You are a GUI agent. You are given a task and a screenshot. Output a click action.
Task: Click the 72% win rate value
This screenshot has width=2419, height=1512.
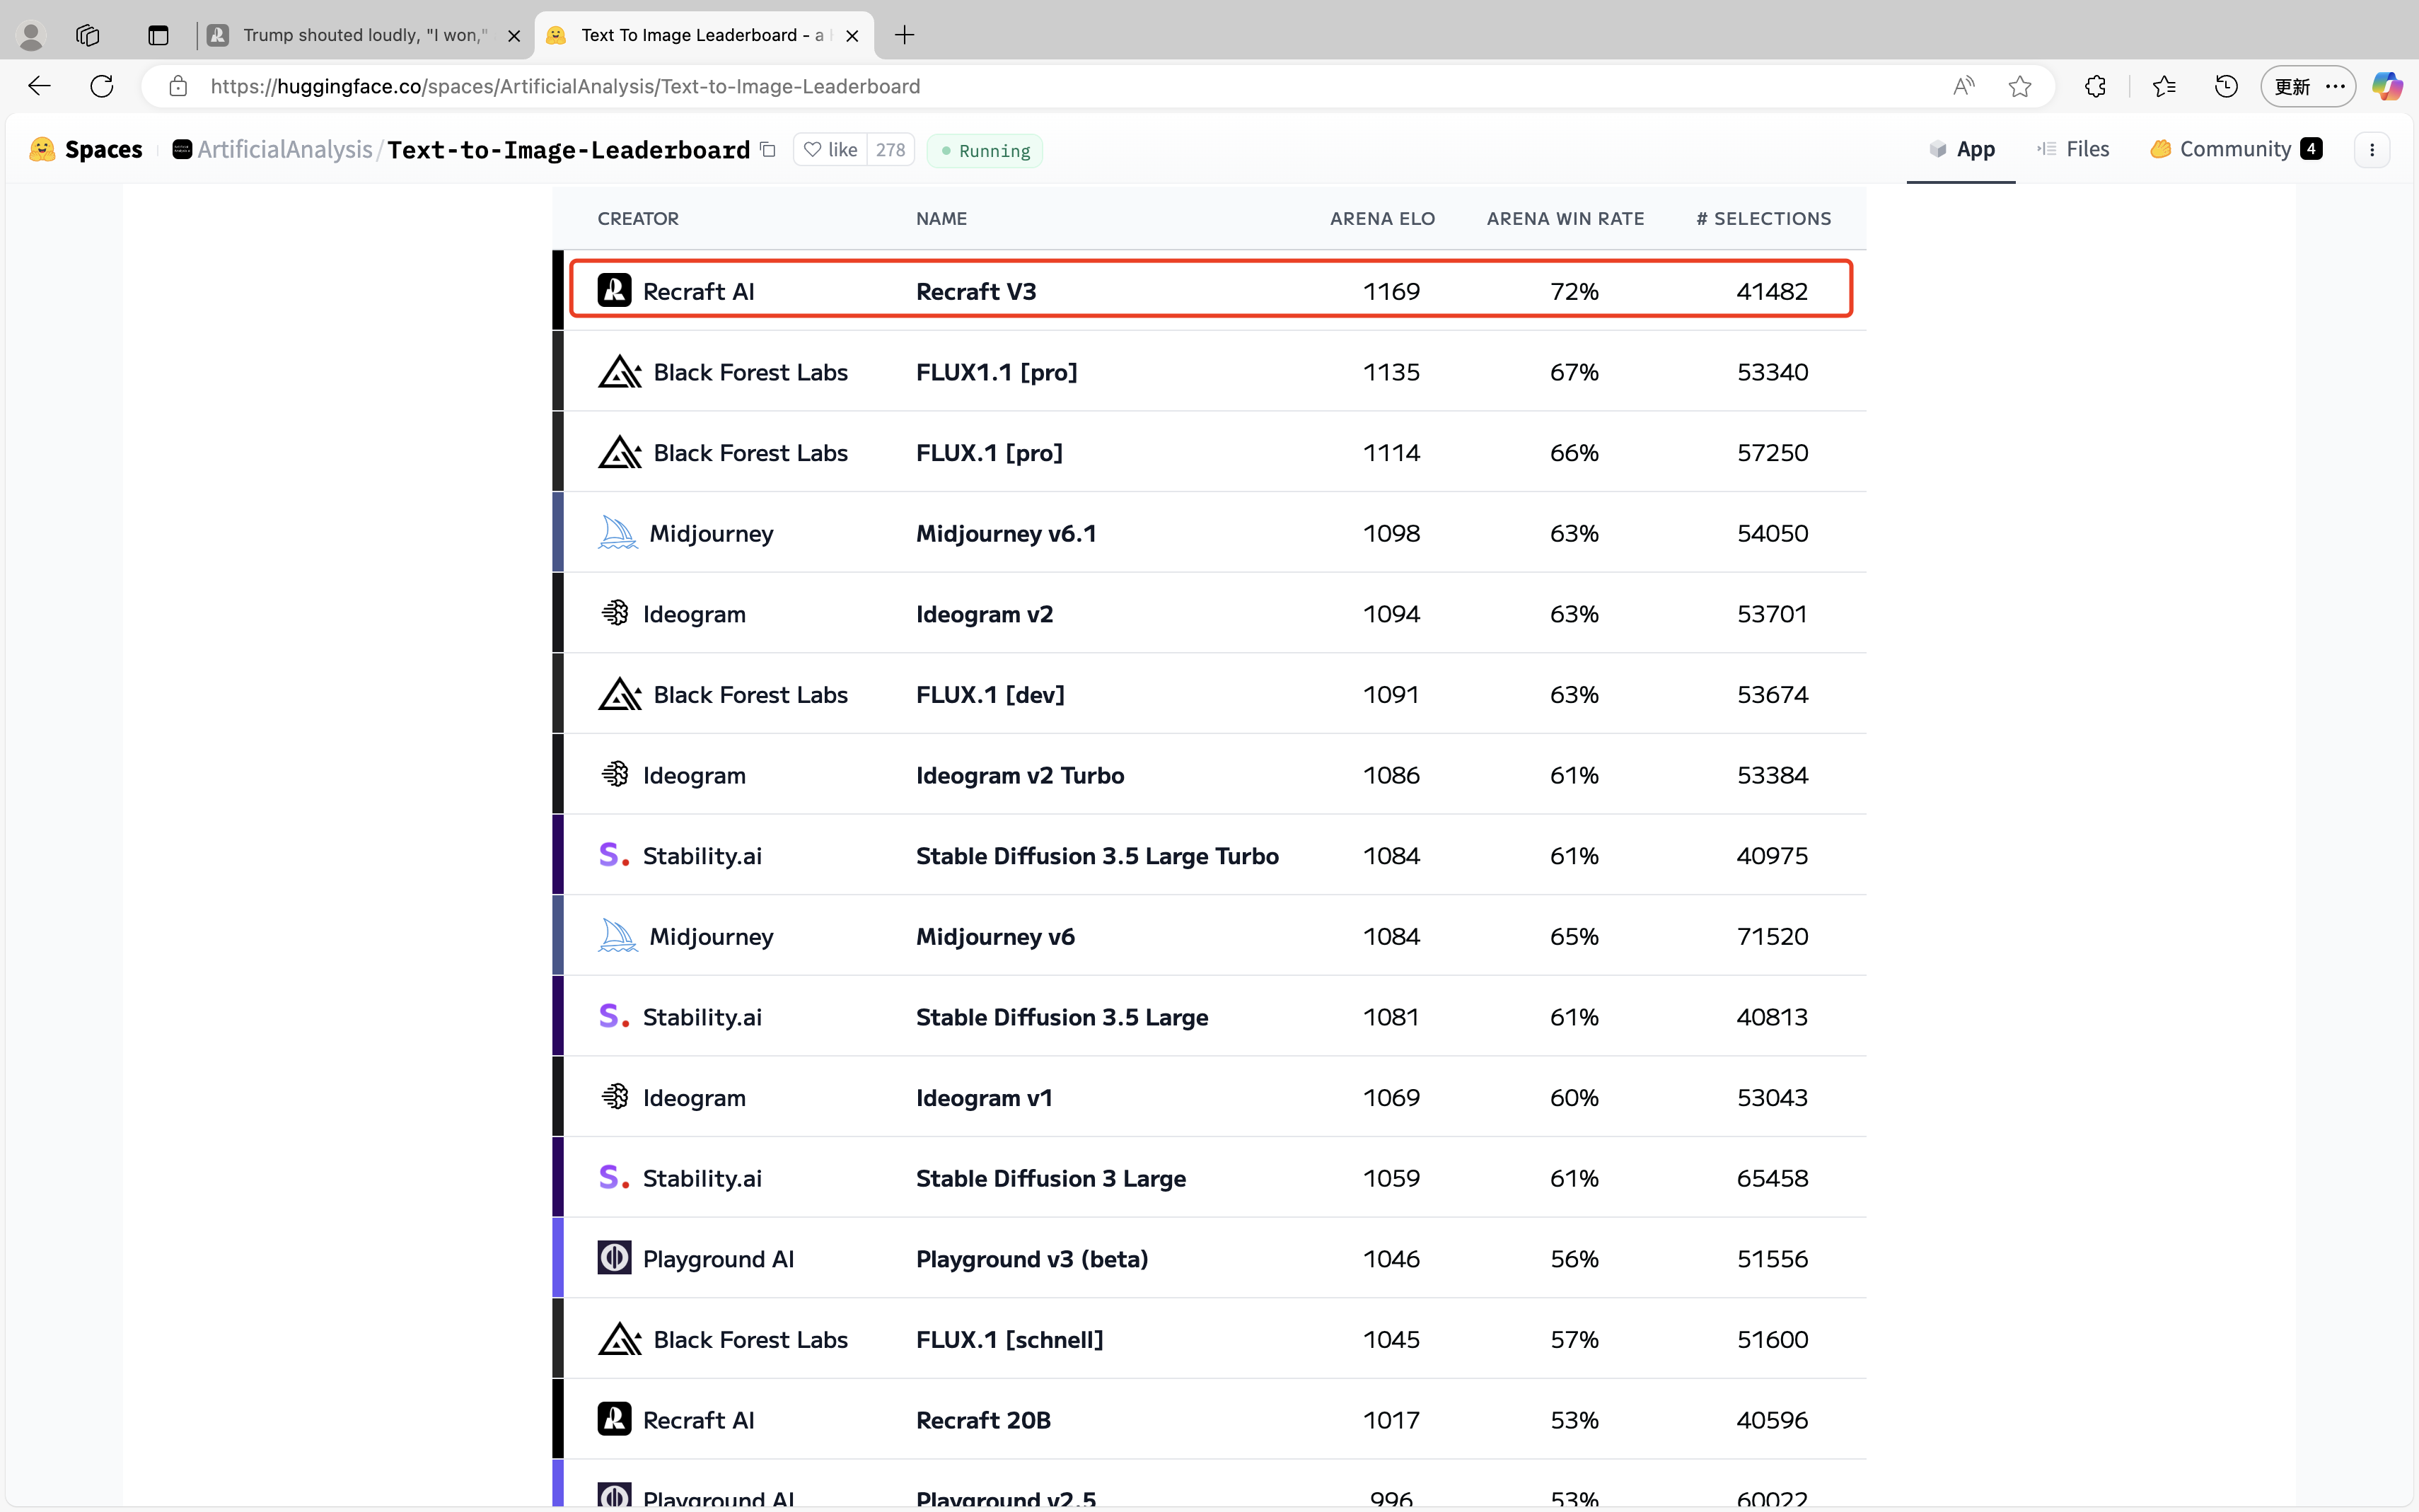click(1574, 291)
